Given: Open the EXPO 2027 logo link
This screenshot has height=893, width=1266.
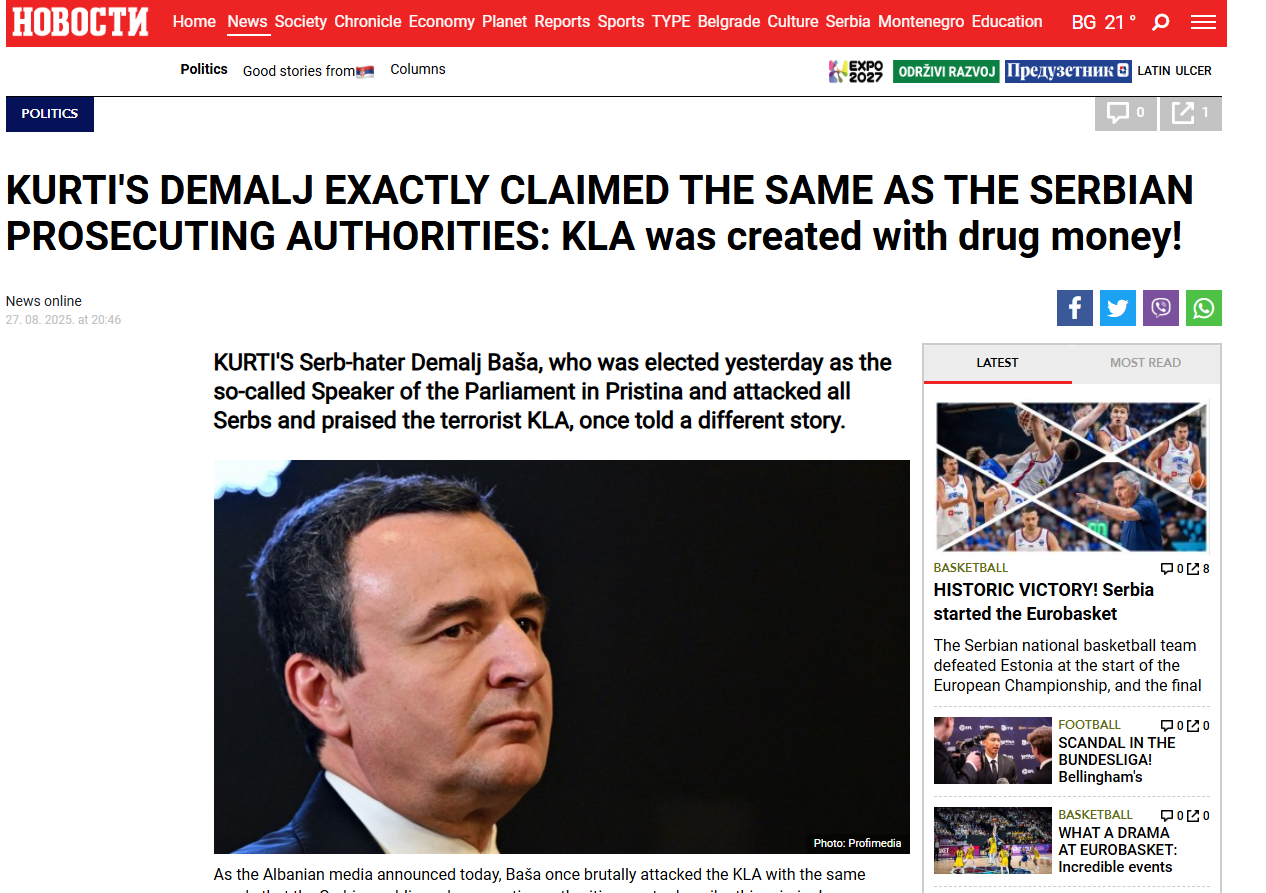Looking at the screenshot, I should (856, 71).
